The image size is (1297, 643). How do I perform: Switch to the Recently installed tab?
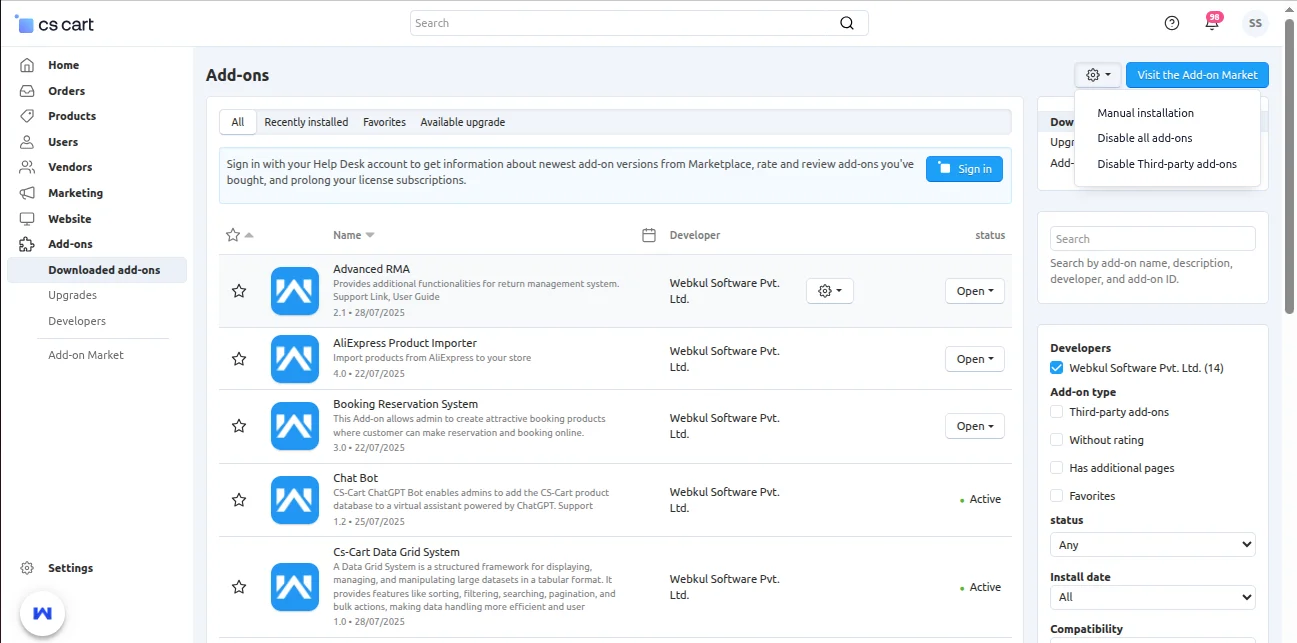tap(306, 122)
